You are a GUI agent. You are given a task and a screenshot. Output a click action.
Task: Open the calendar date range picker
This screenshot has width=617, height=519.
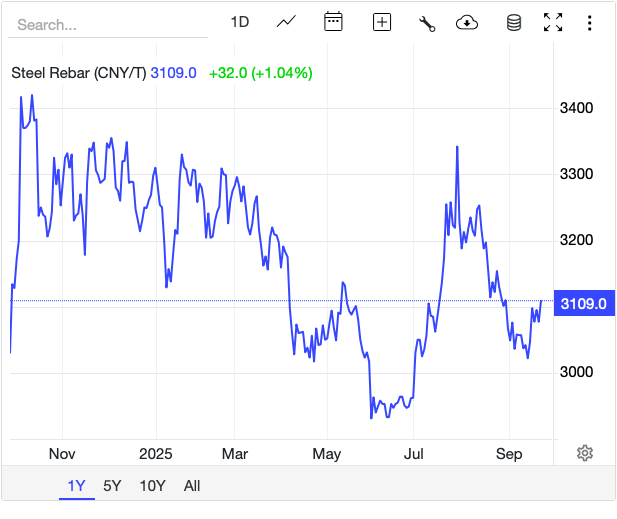pyautogui.click(x=334, y=22)
